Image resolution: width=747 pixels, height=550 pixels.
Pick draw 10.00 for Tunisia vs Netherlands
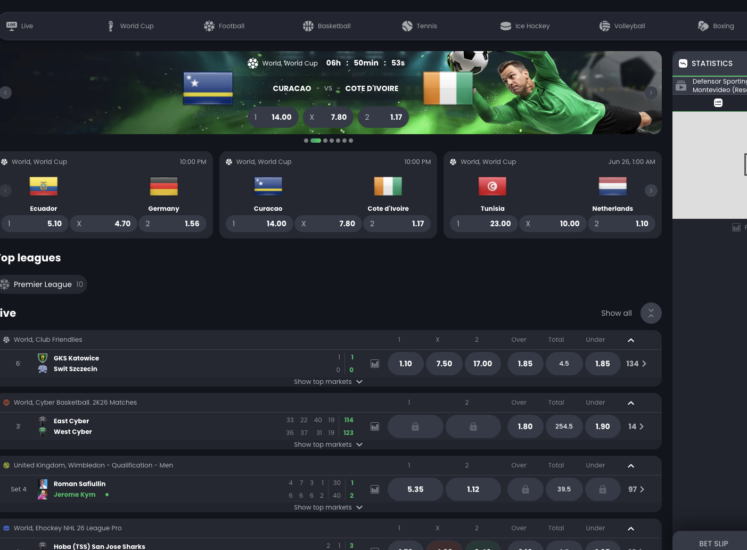point(553,224)
